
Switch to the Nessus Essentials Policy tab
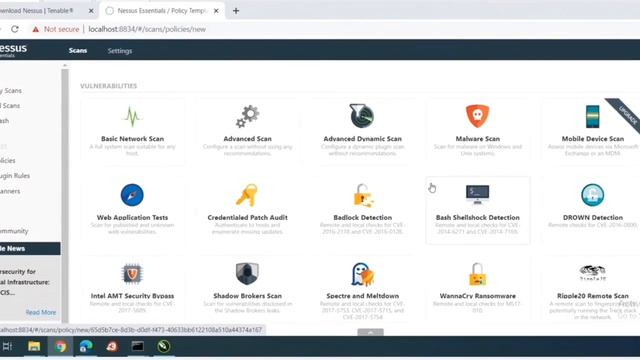click(162, 11)
